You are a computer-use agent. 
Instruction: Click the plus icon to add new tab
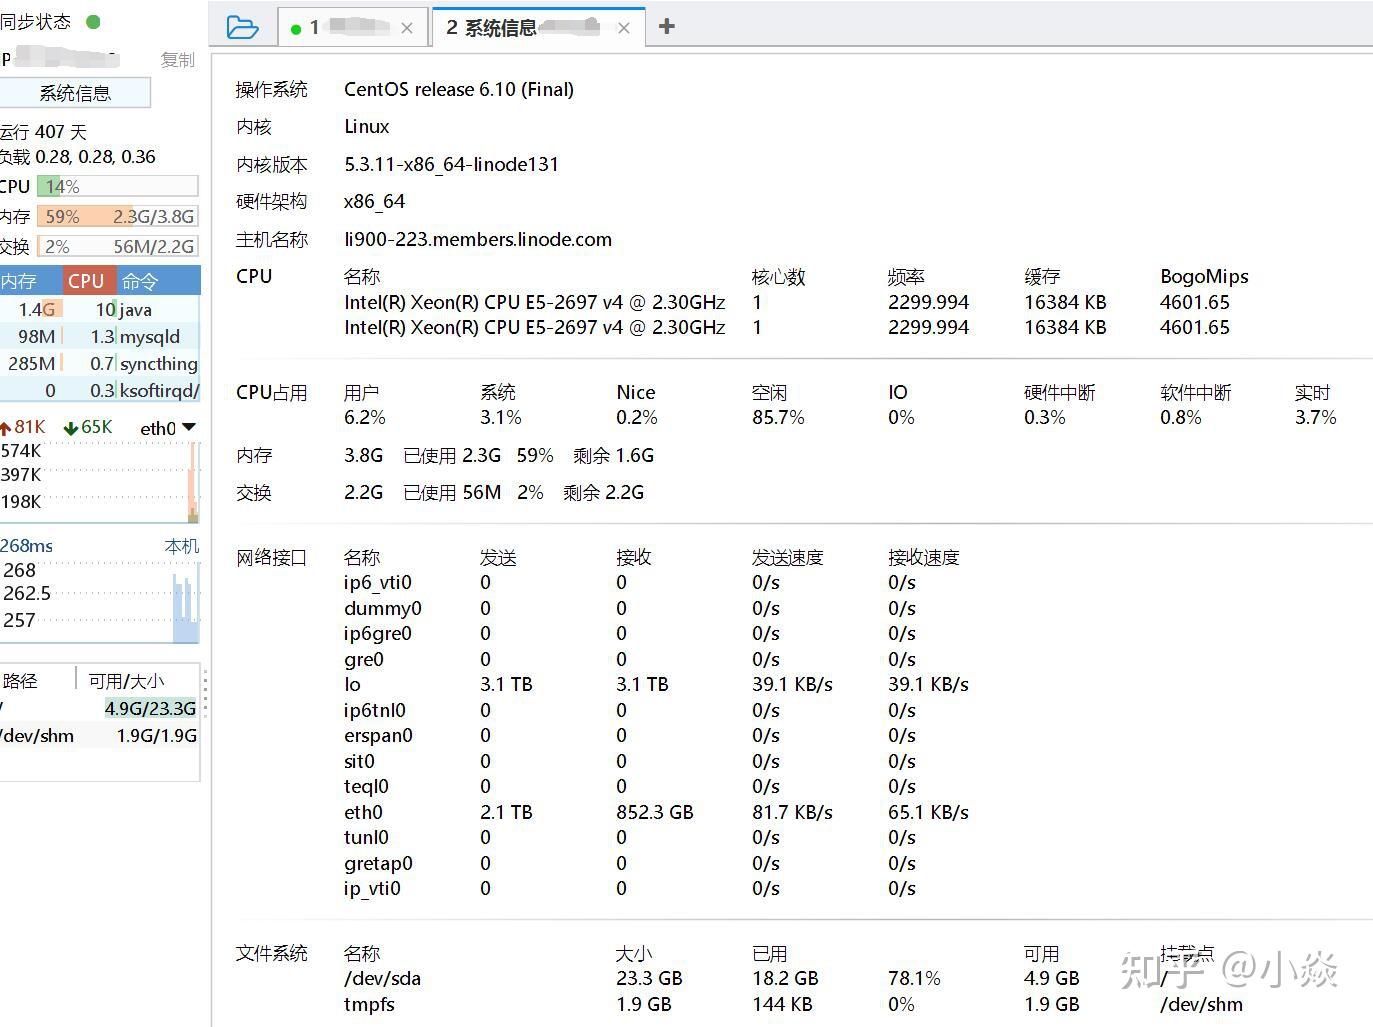pos(666,27)
